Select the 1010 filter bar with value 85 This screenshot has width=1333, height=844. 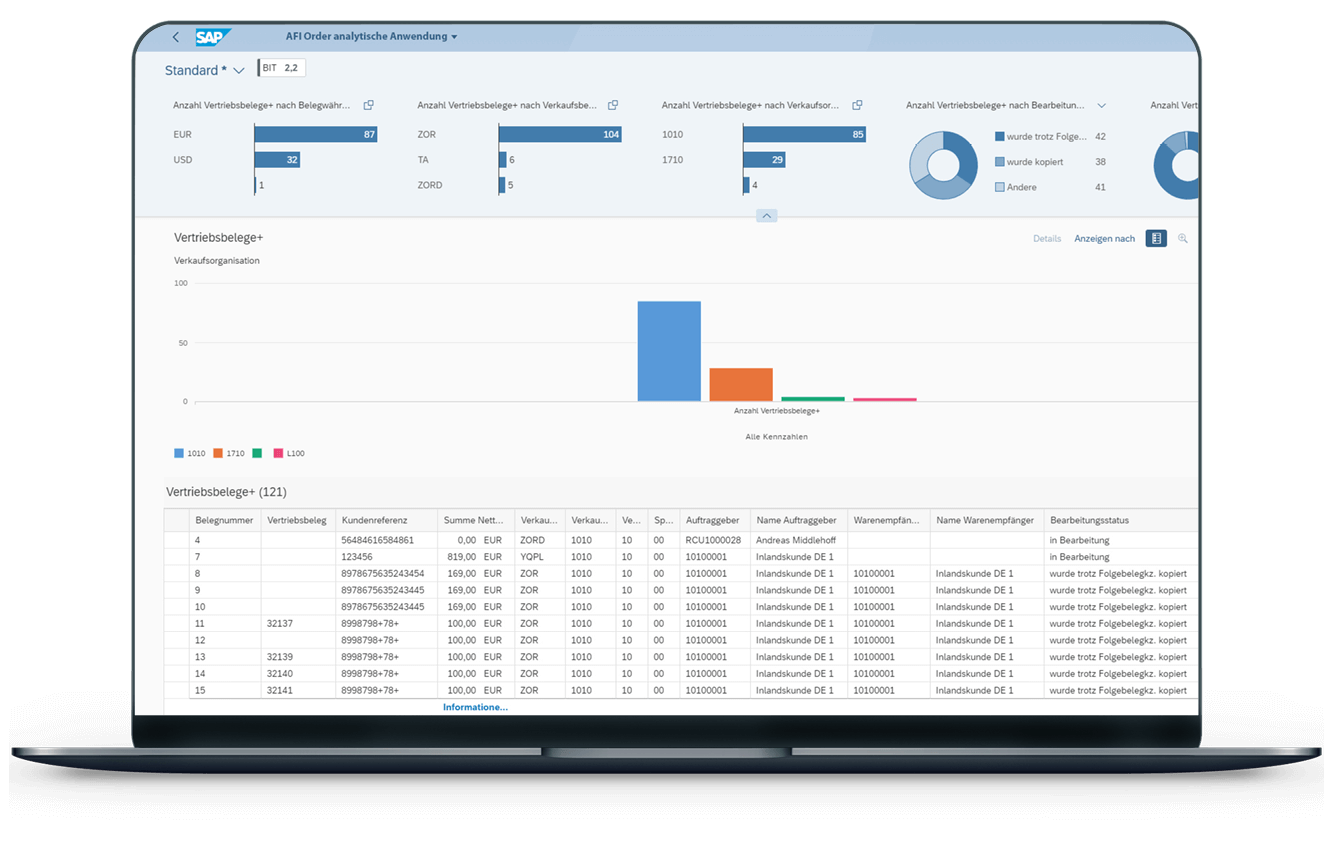pos(804,134)
